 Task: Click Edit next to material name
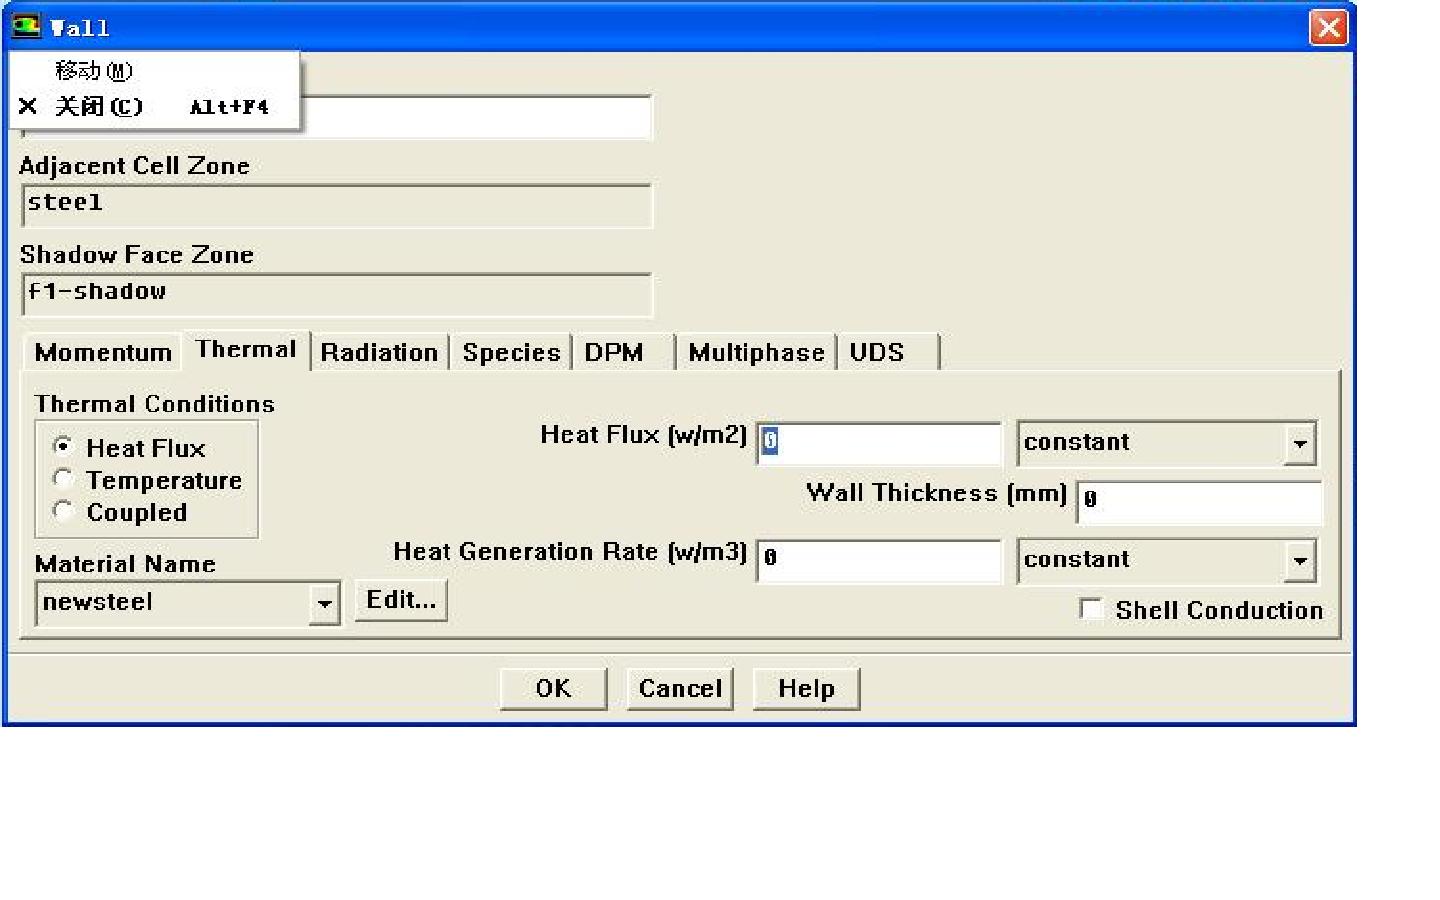401,600
